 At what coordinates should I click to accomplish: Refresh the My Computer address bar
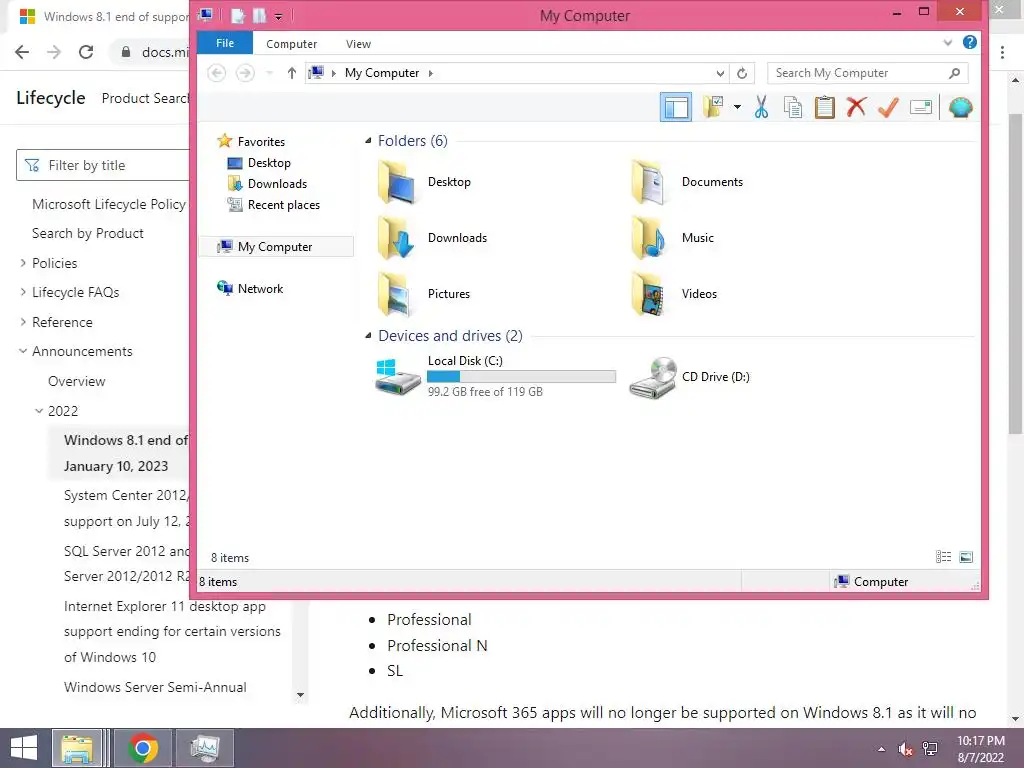pos(742,73)
